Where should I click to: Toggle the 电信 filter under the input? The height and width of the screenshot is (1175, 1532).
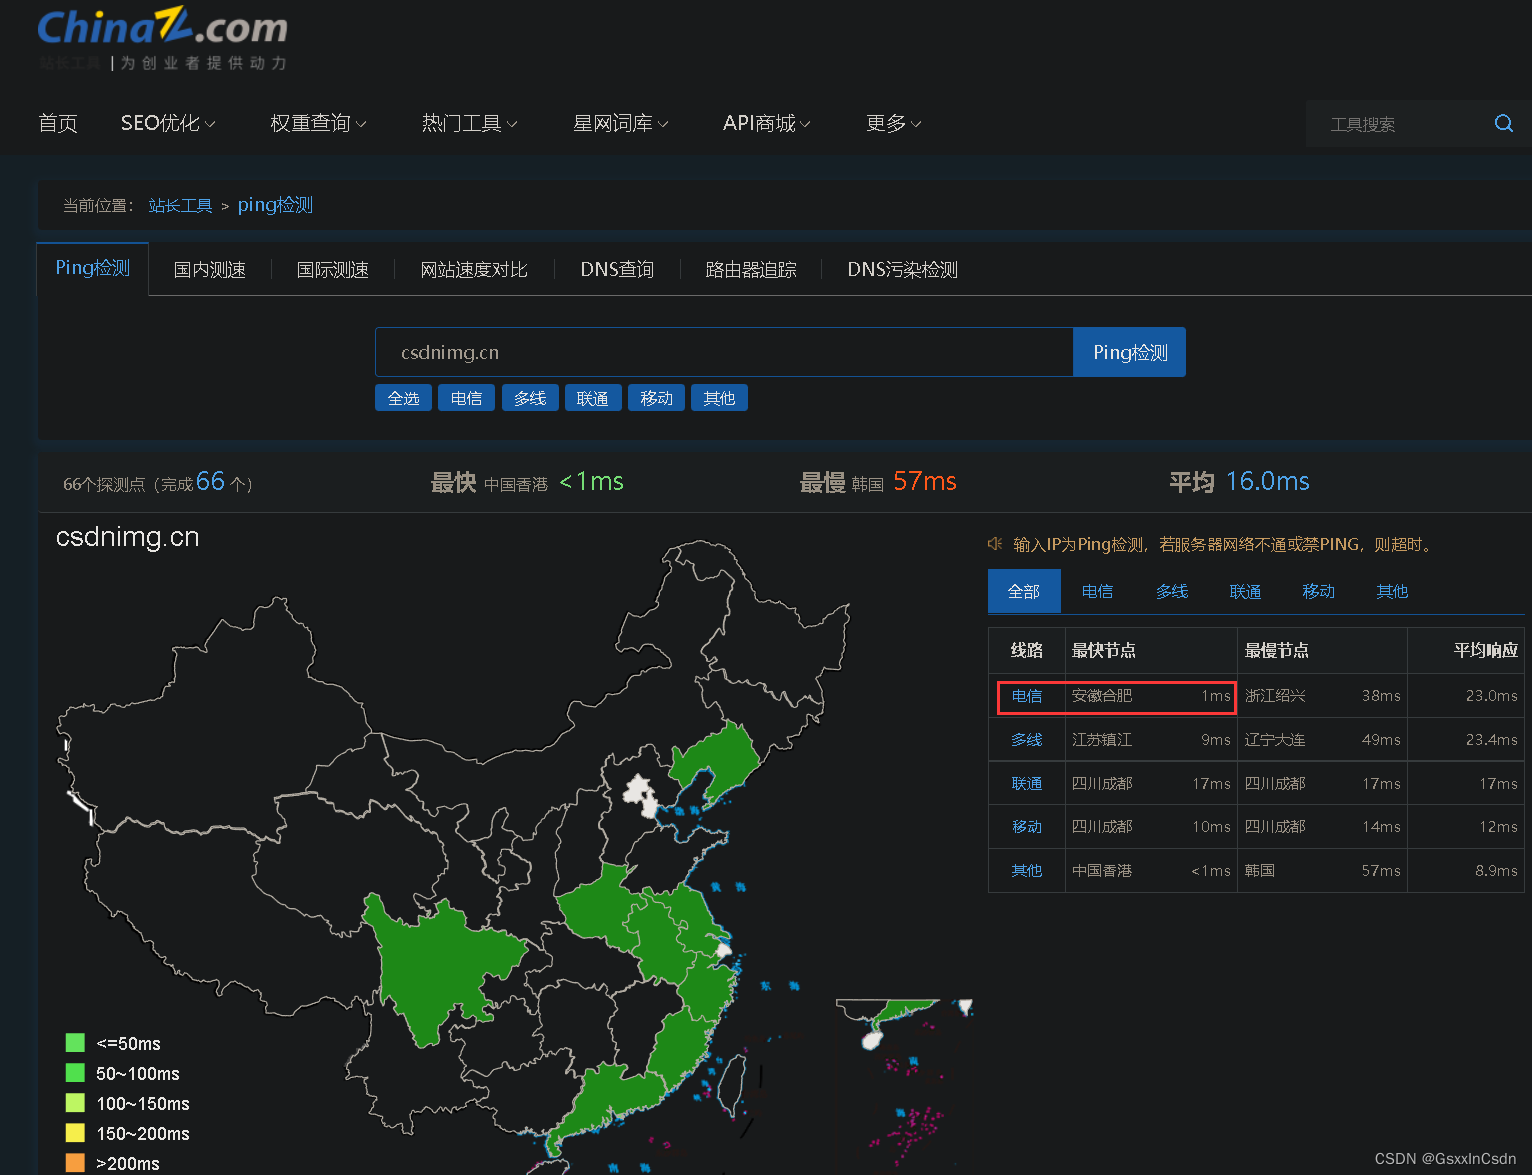tap(467, 398)
